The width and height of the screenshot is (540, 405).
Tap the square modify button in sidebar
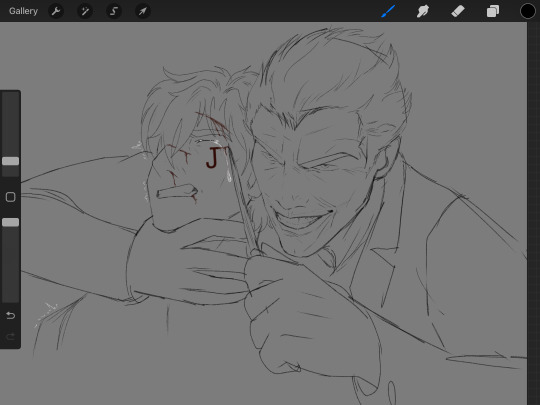10,197
